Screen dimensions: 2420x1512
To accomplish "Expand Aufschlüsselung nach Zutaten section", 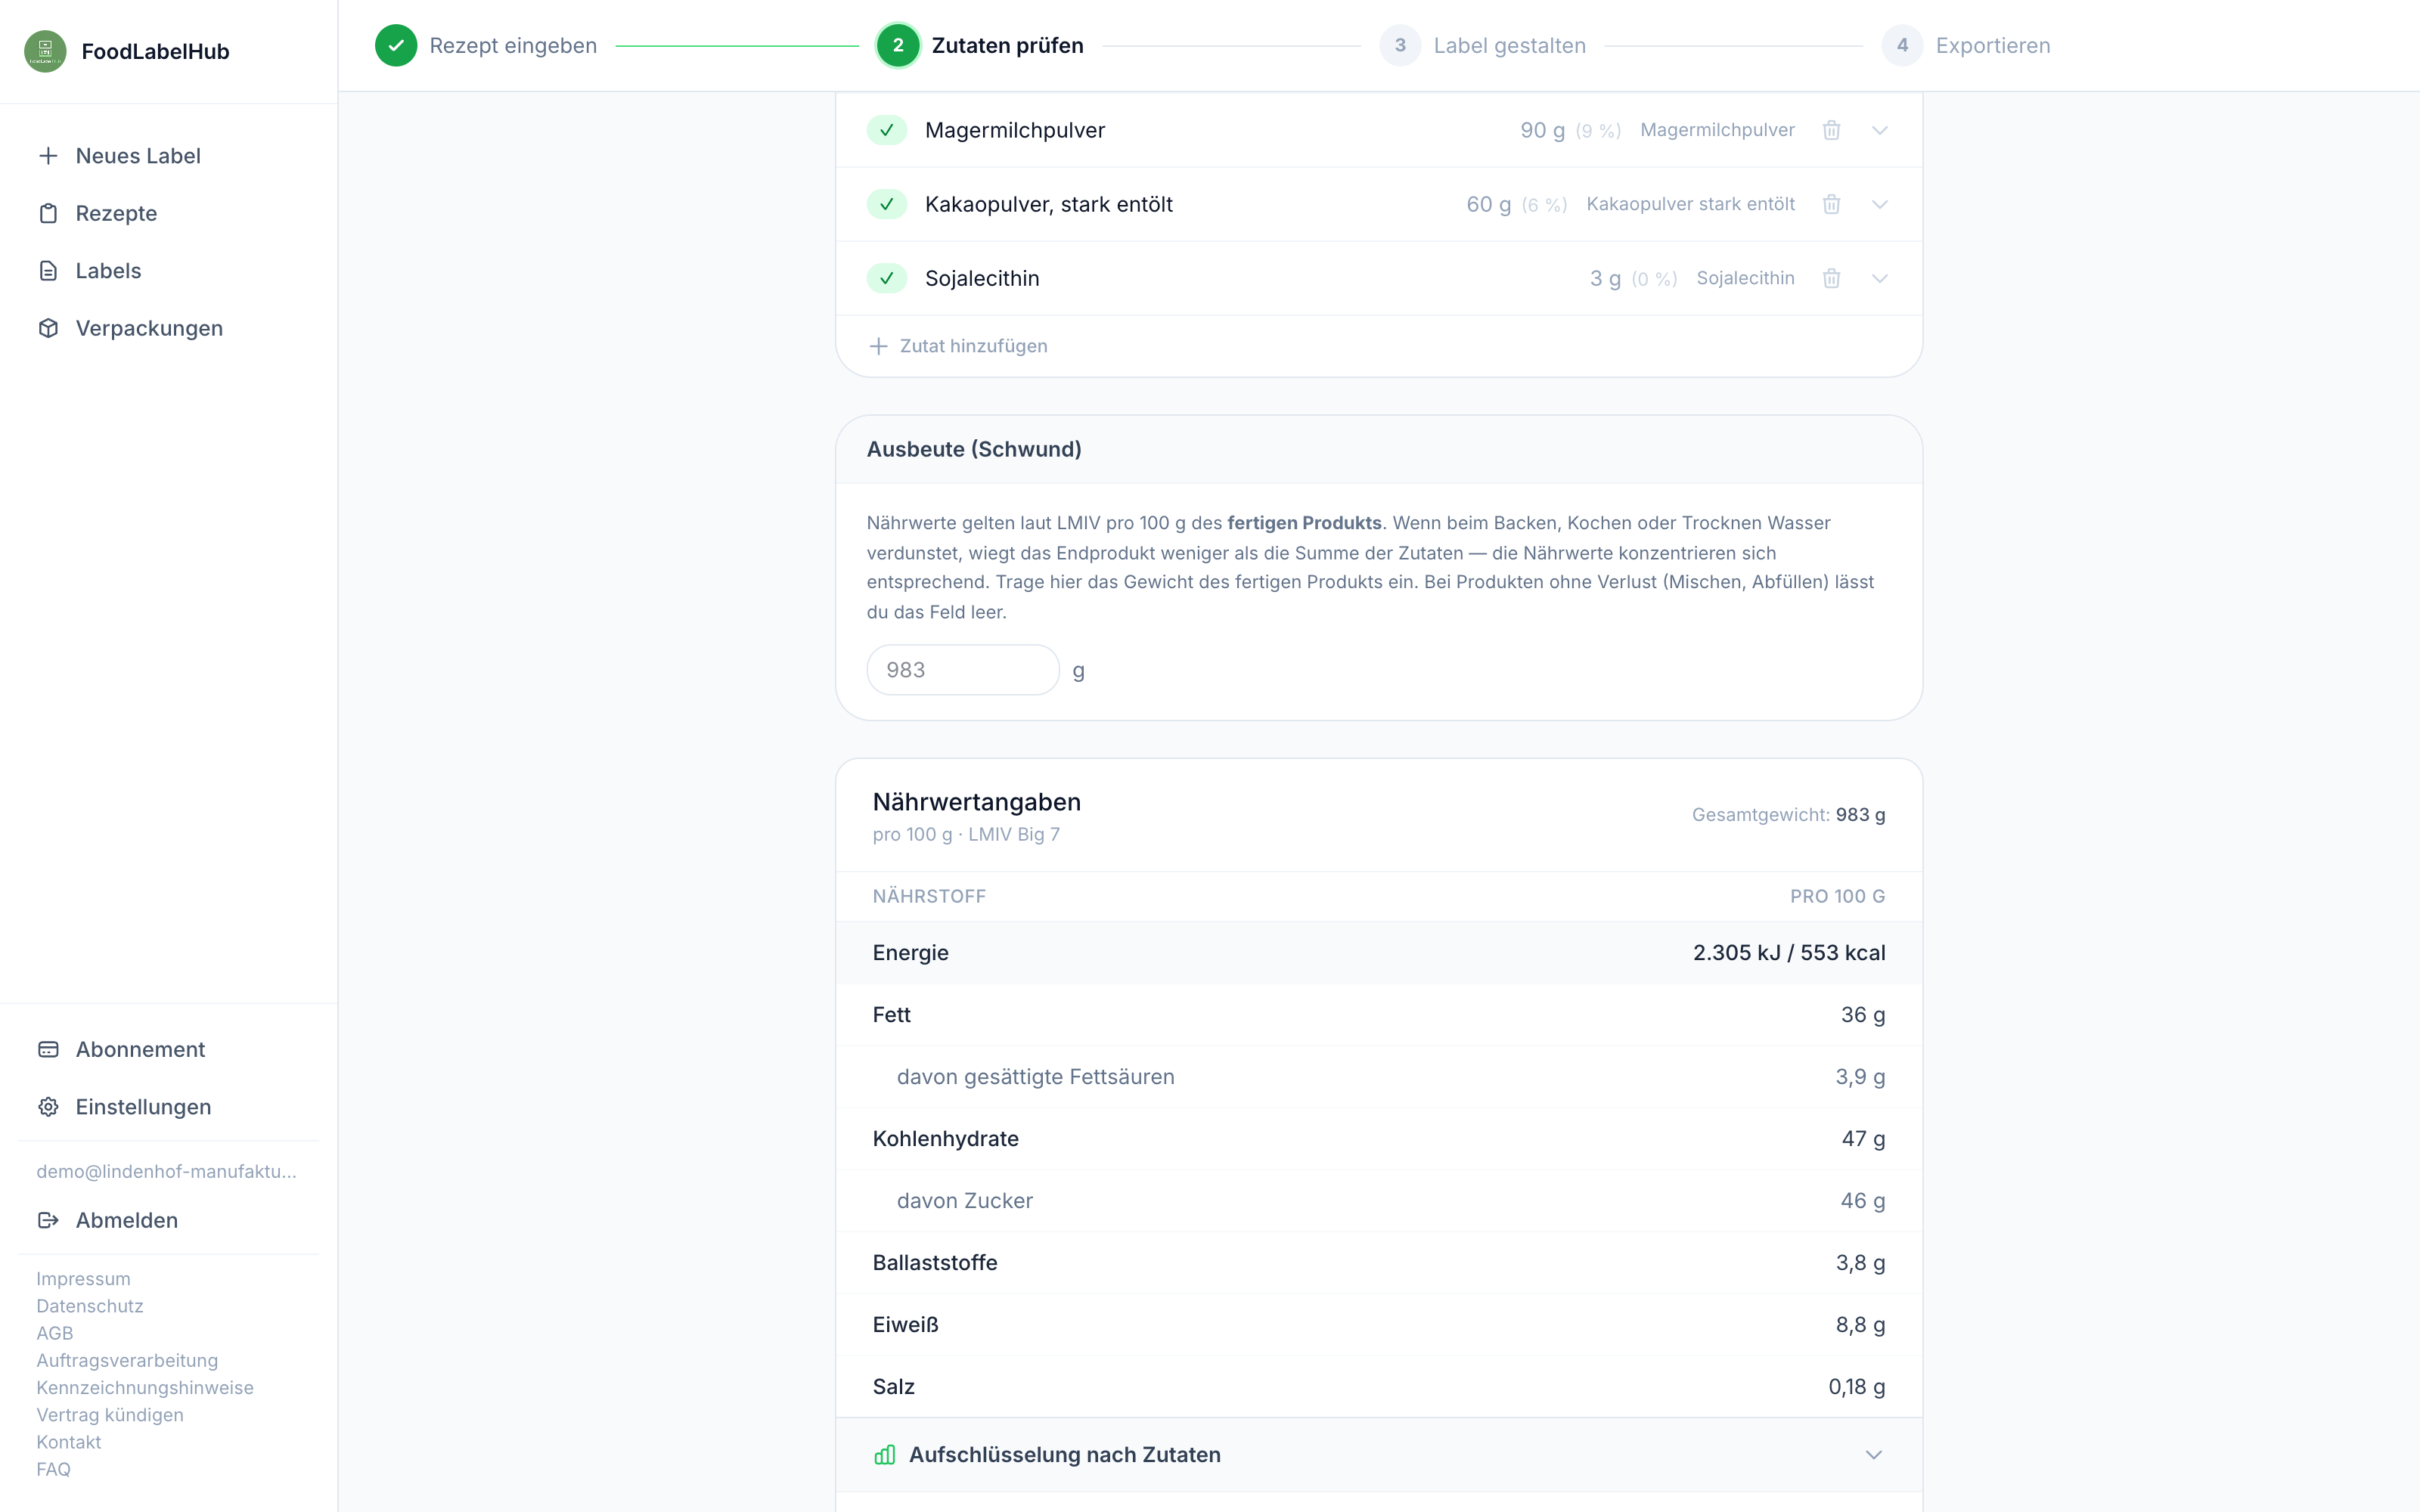I will 1379,1455.
